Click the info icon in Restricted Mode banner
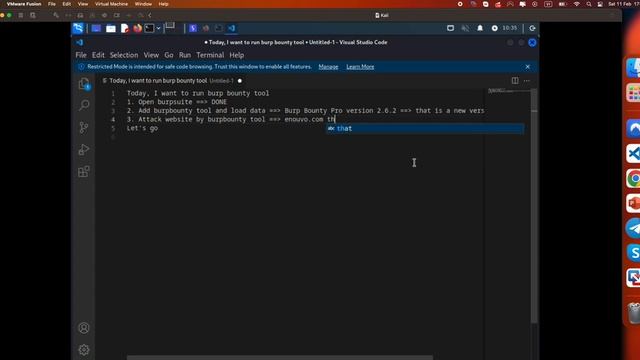 pos(81,67)
